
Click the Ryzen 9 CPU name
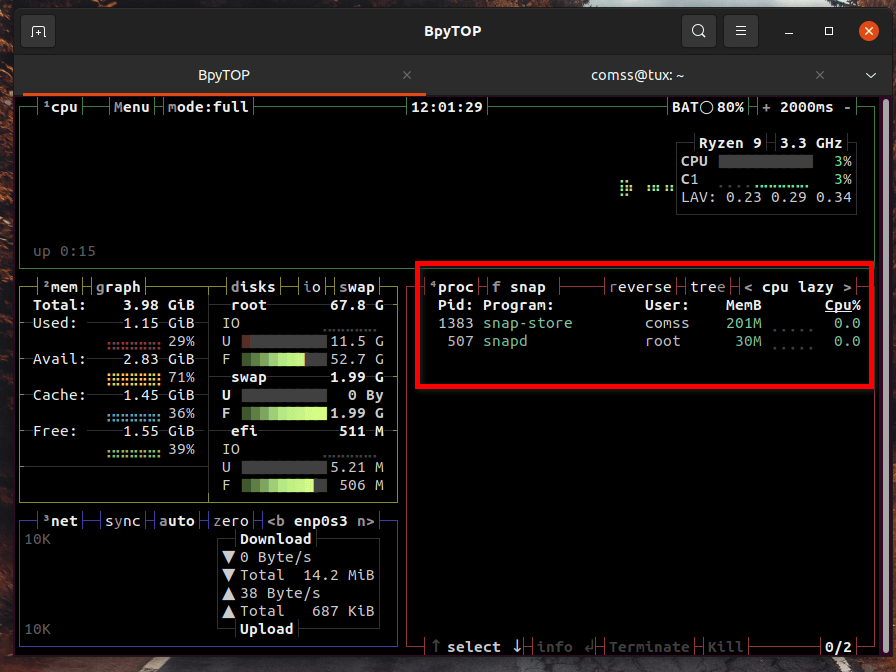pyautogui.click(x=730, y=143)
